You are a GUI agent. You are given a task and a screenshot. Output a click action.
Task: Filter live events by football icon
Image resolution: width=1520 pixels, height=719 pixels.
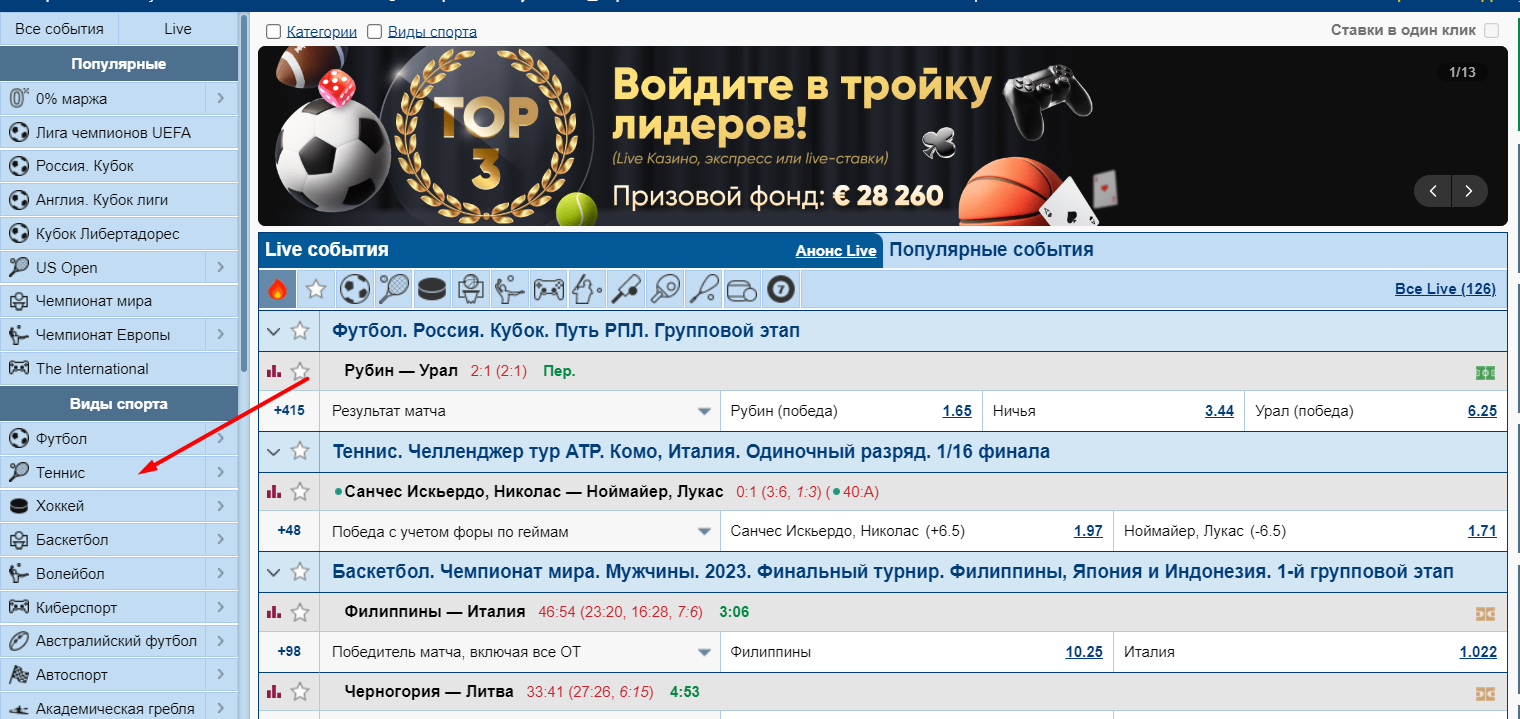click(355, 289)
